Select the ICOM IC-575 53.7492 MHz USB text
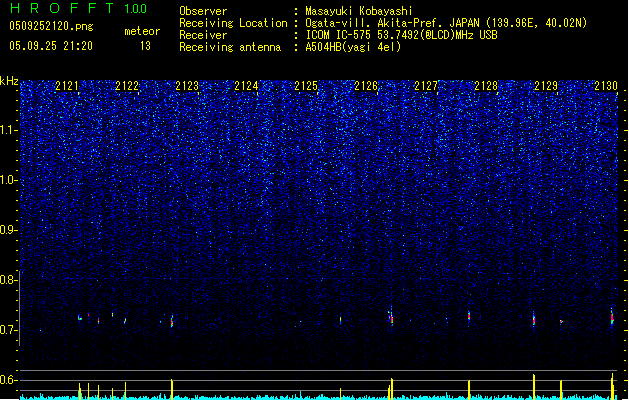Viewport: 629px width, 400px height. (401, 35)
